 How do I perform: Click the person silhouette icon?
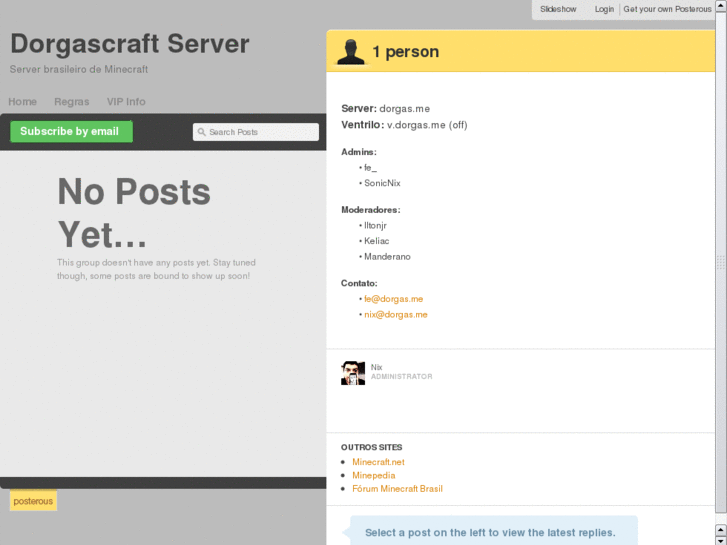click(351, 51)
